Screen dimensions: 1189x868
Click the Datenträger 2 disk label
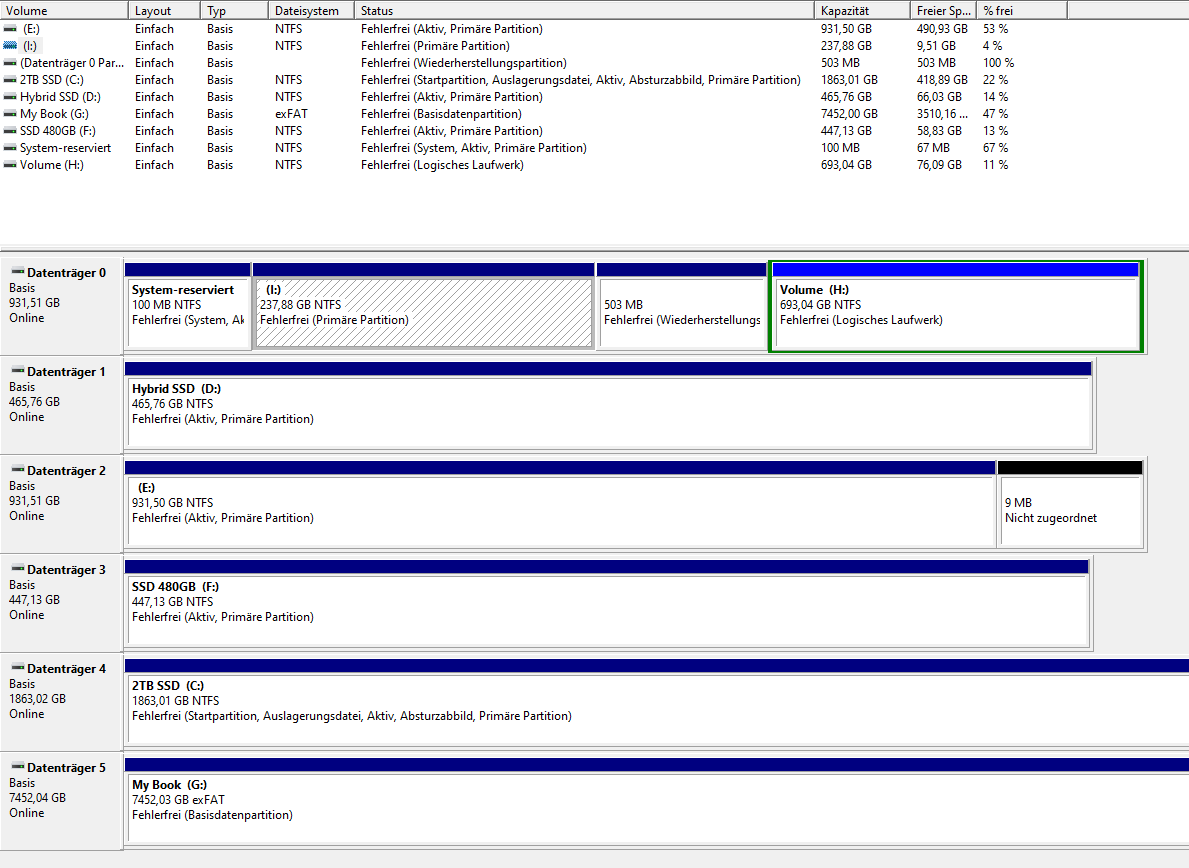coord(67,471)
